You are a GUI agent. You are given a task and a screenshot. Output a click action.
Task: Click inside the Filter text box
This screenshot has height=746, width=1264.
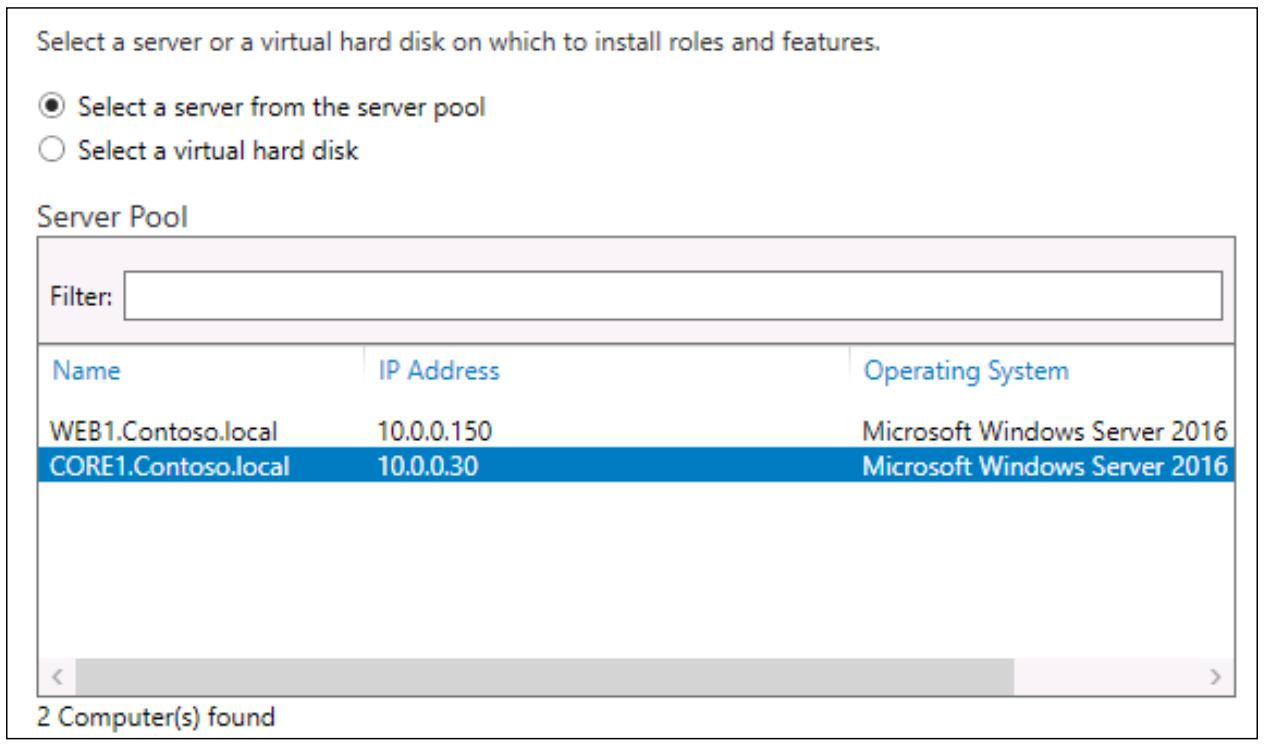tap(672, 295)
